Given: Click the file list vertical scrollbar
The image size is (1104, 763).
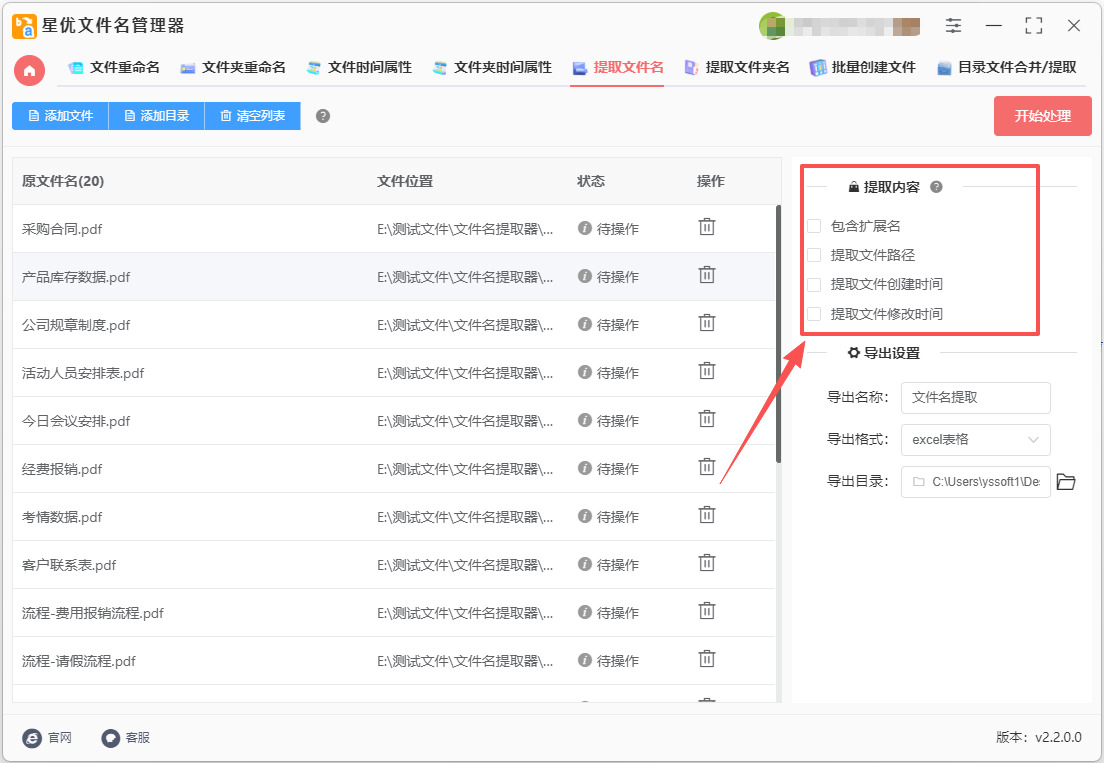Looking at the screenshot, I should 778,334.
